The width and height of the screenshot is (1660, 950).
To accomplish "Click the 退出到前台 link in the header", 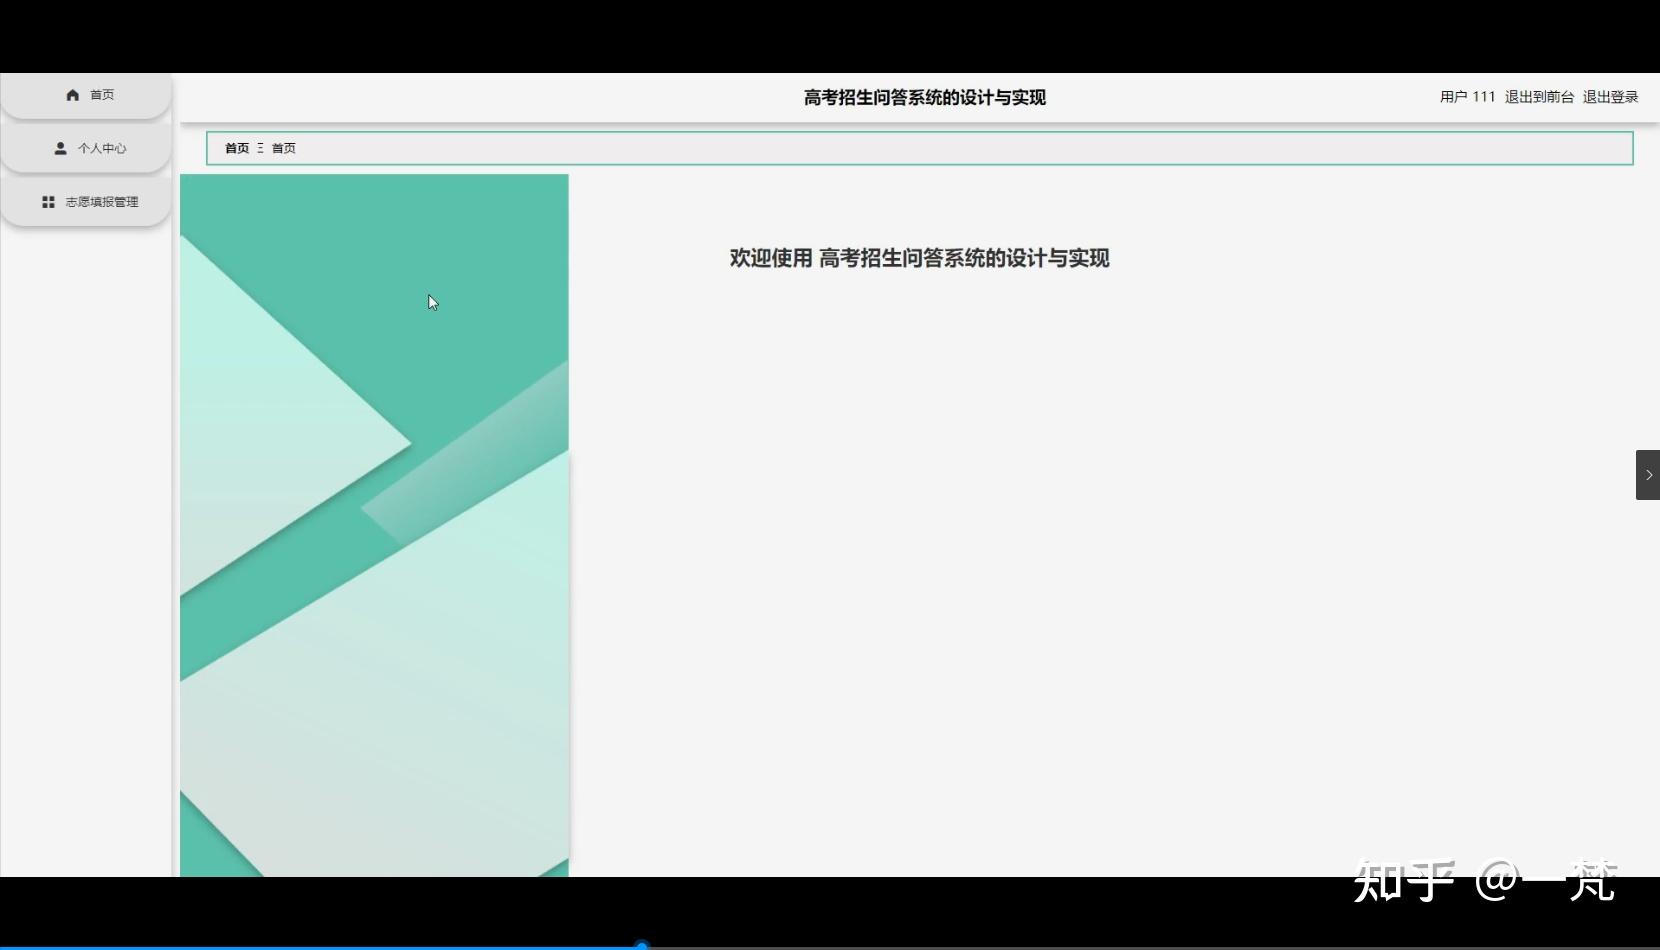I will click(x=1537, y=97).
